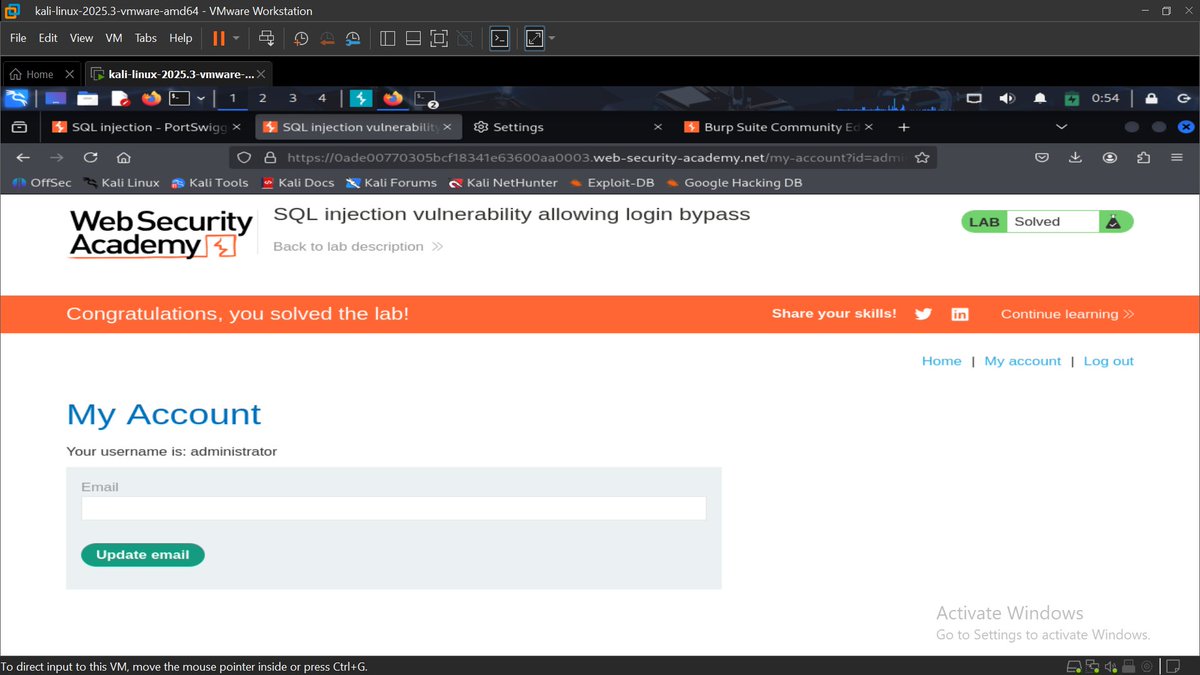1200x675 pixels.
Task: Go to the Firefox home page
Action: [x=124, y=157]
